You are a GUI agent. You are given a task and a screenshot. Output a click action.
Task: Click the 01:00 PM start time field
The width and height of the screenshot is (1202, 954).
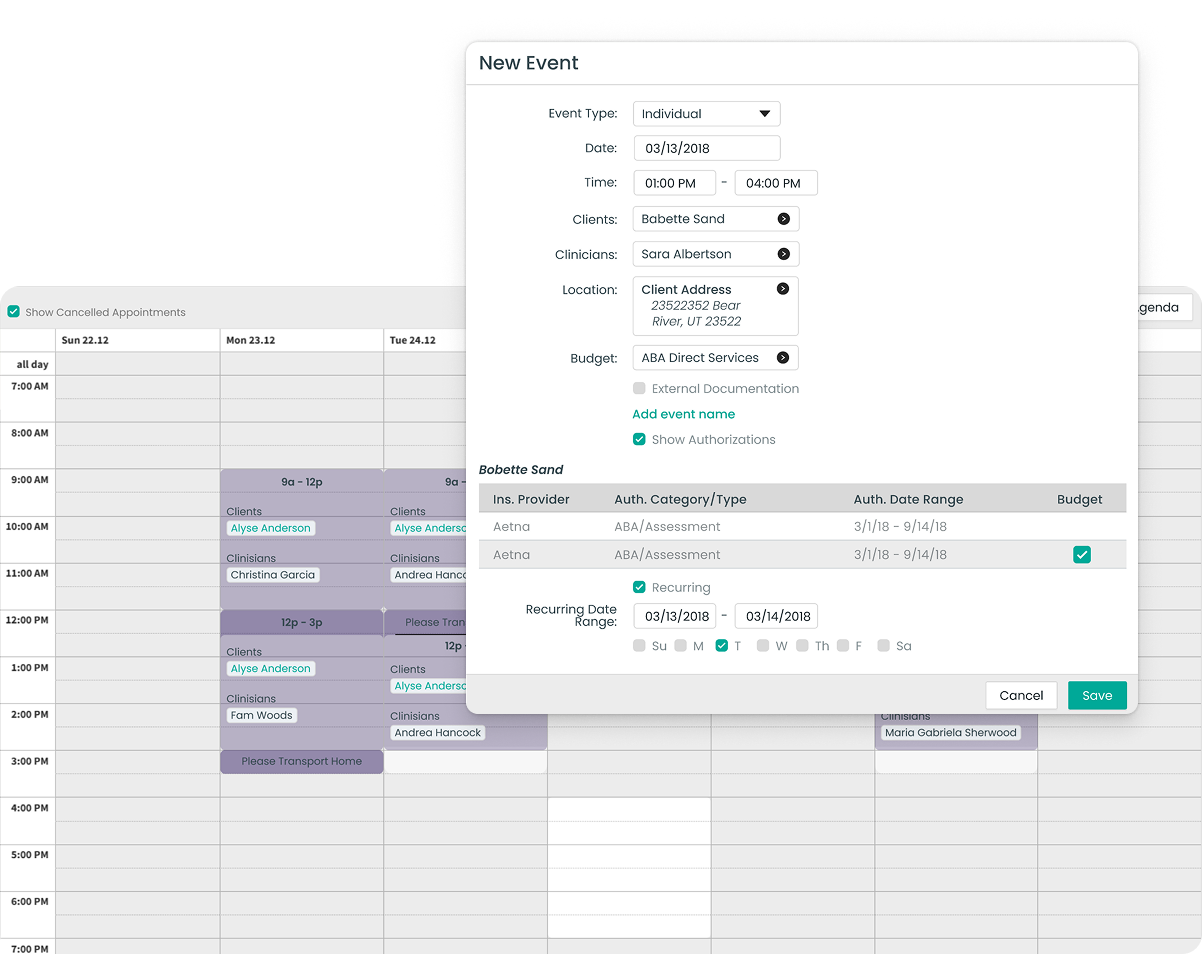(674, 183)
